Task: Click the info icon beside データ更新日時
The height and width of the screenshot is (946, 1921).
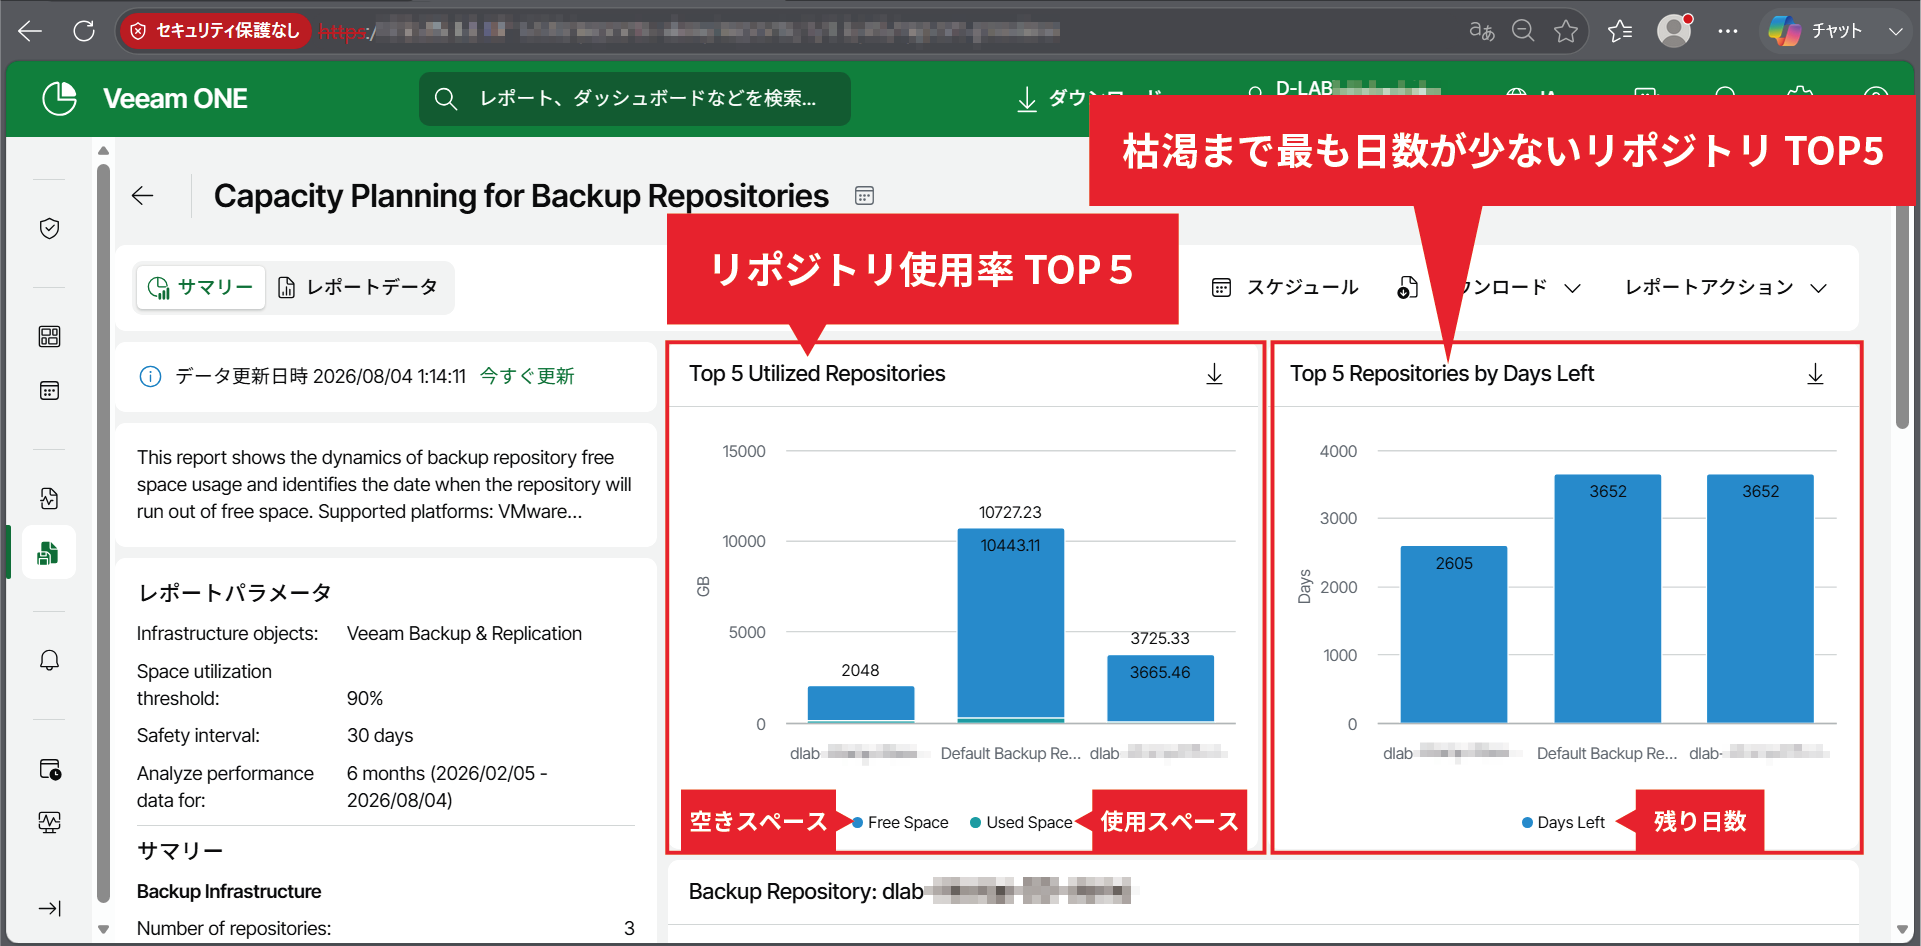Action: (150, 376)
